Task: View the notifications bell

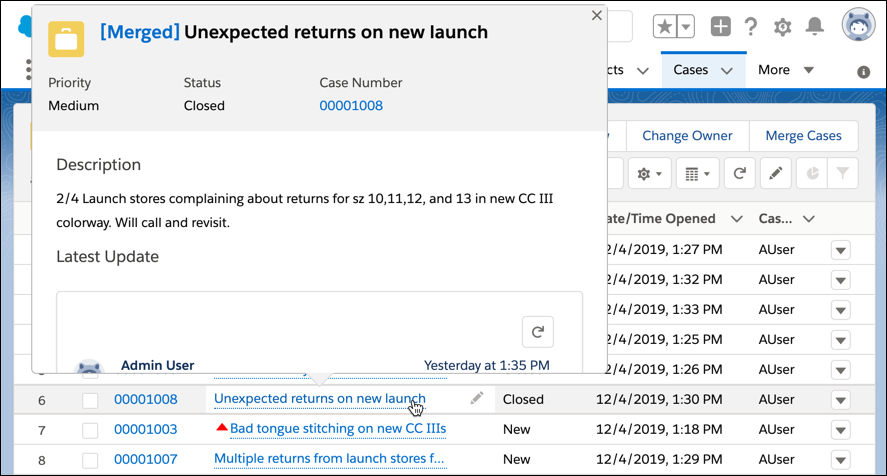Action: click(815, 27)
